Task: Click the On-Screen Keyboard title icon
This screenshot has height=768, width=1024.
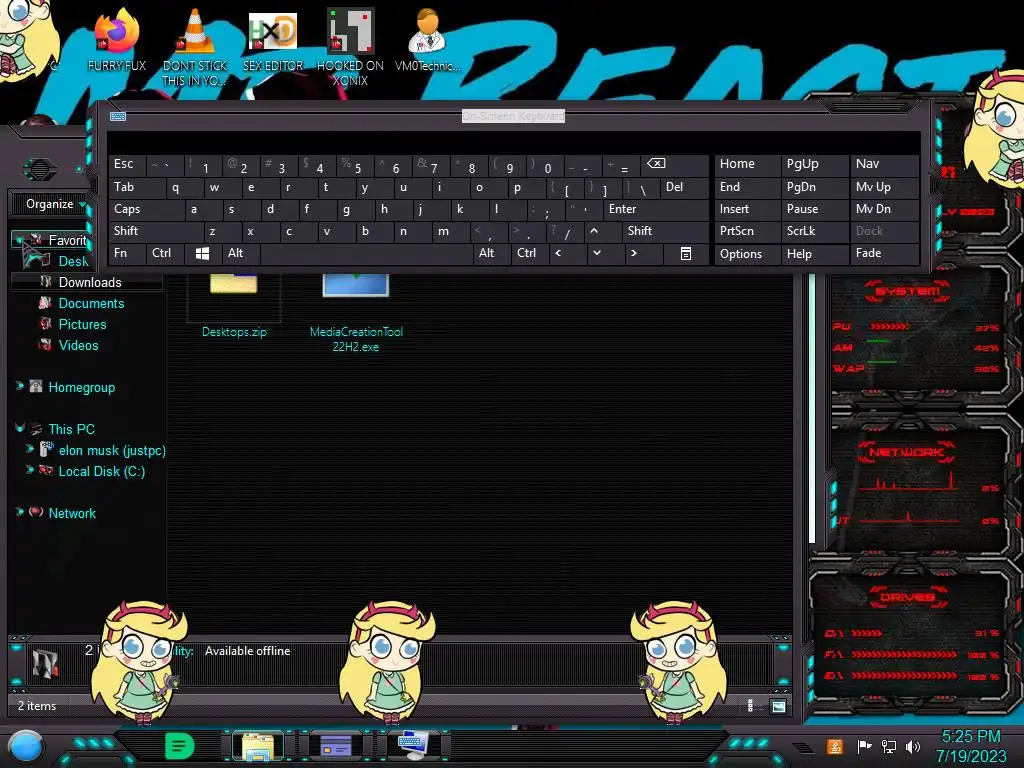Action: pos(118,116)
